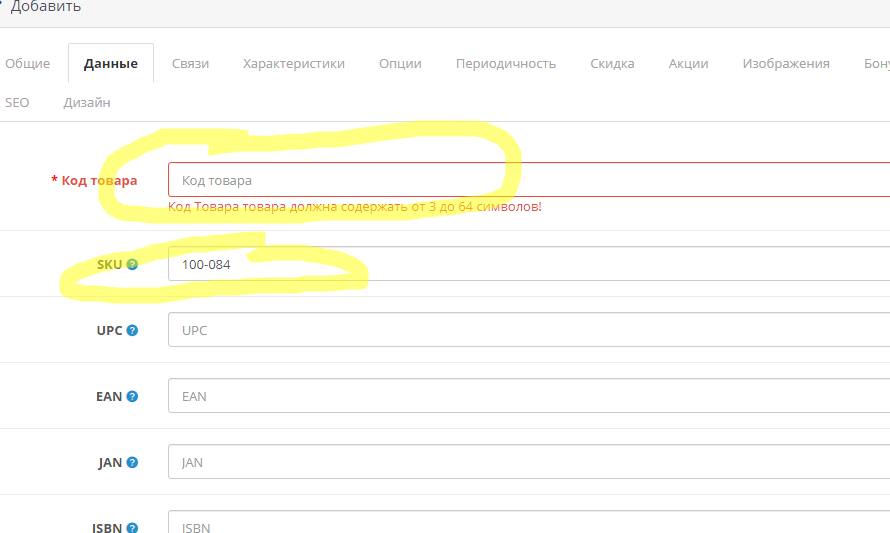Screen dimensions: 890x533
Task: Open the Скидка tab
Action: click(x=612, y=63)
